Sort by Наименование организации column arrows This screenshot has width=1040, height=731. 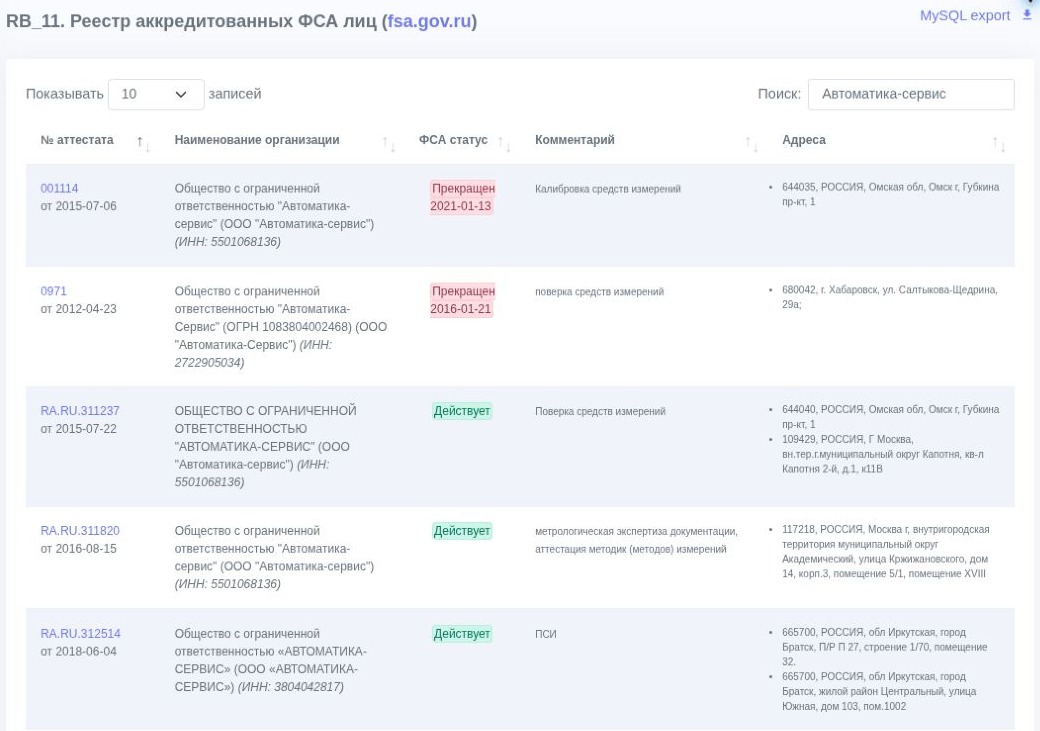click(389, 143)
